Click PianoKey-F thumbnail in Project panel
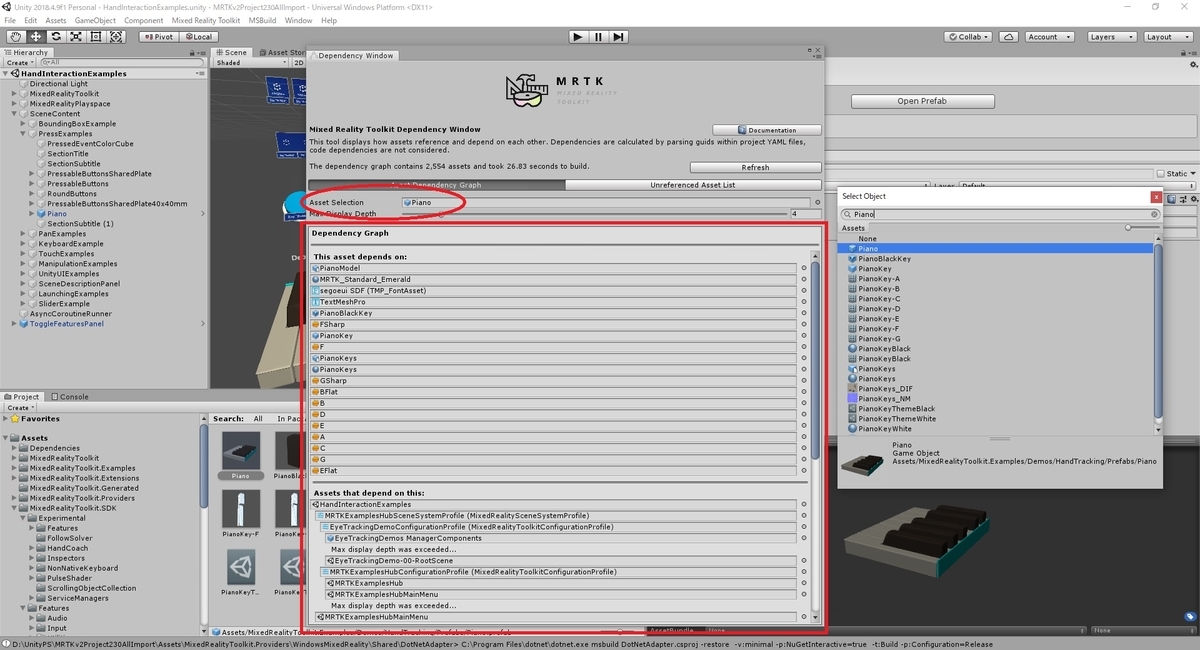 click(x=240, y=509)
